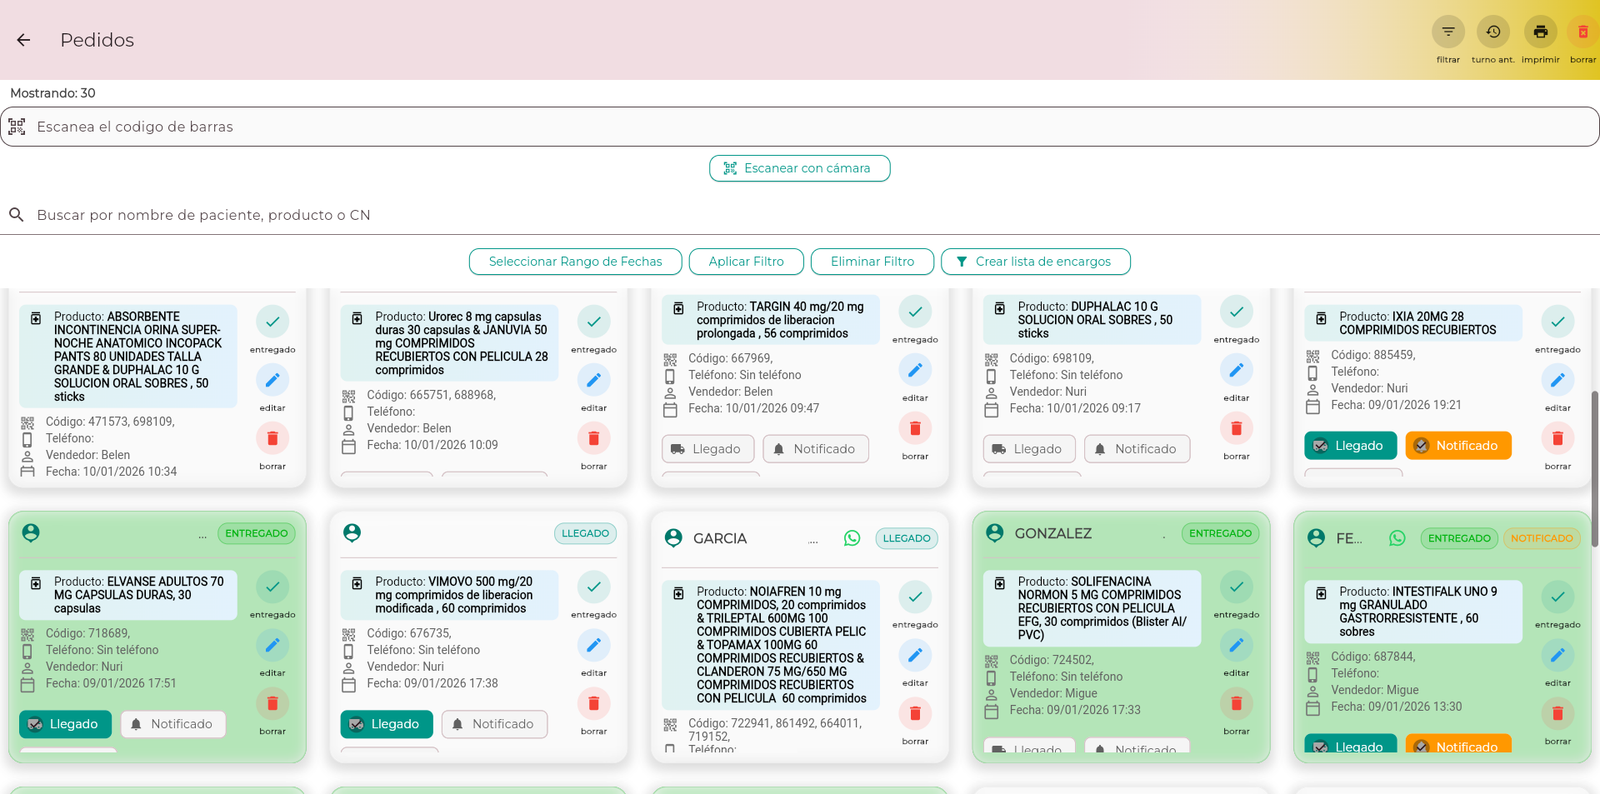The image size is (1600, 794).
Task: Toggle Notificado on the ELVANSE order
Action: [x=173, y=724]
